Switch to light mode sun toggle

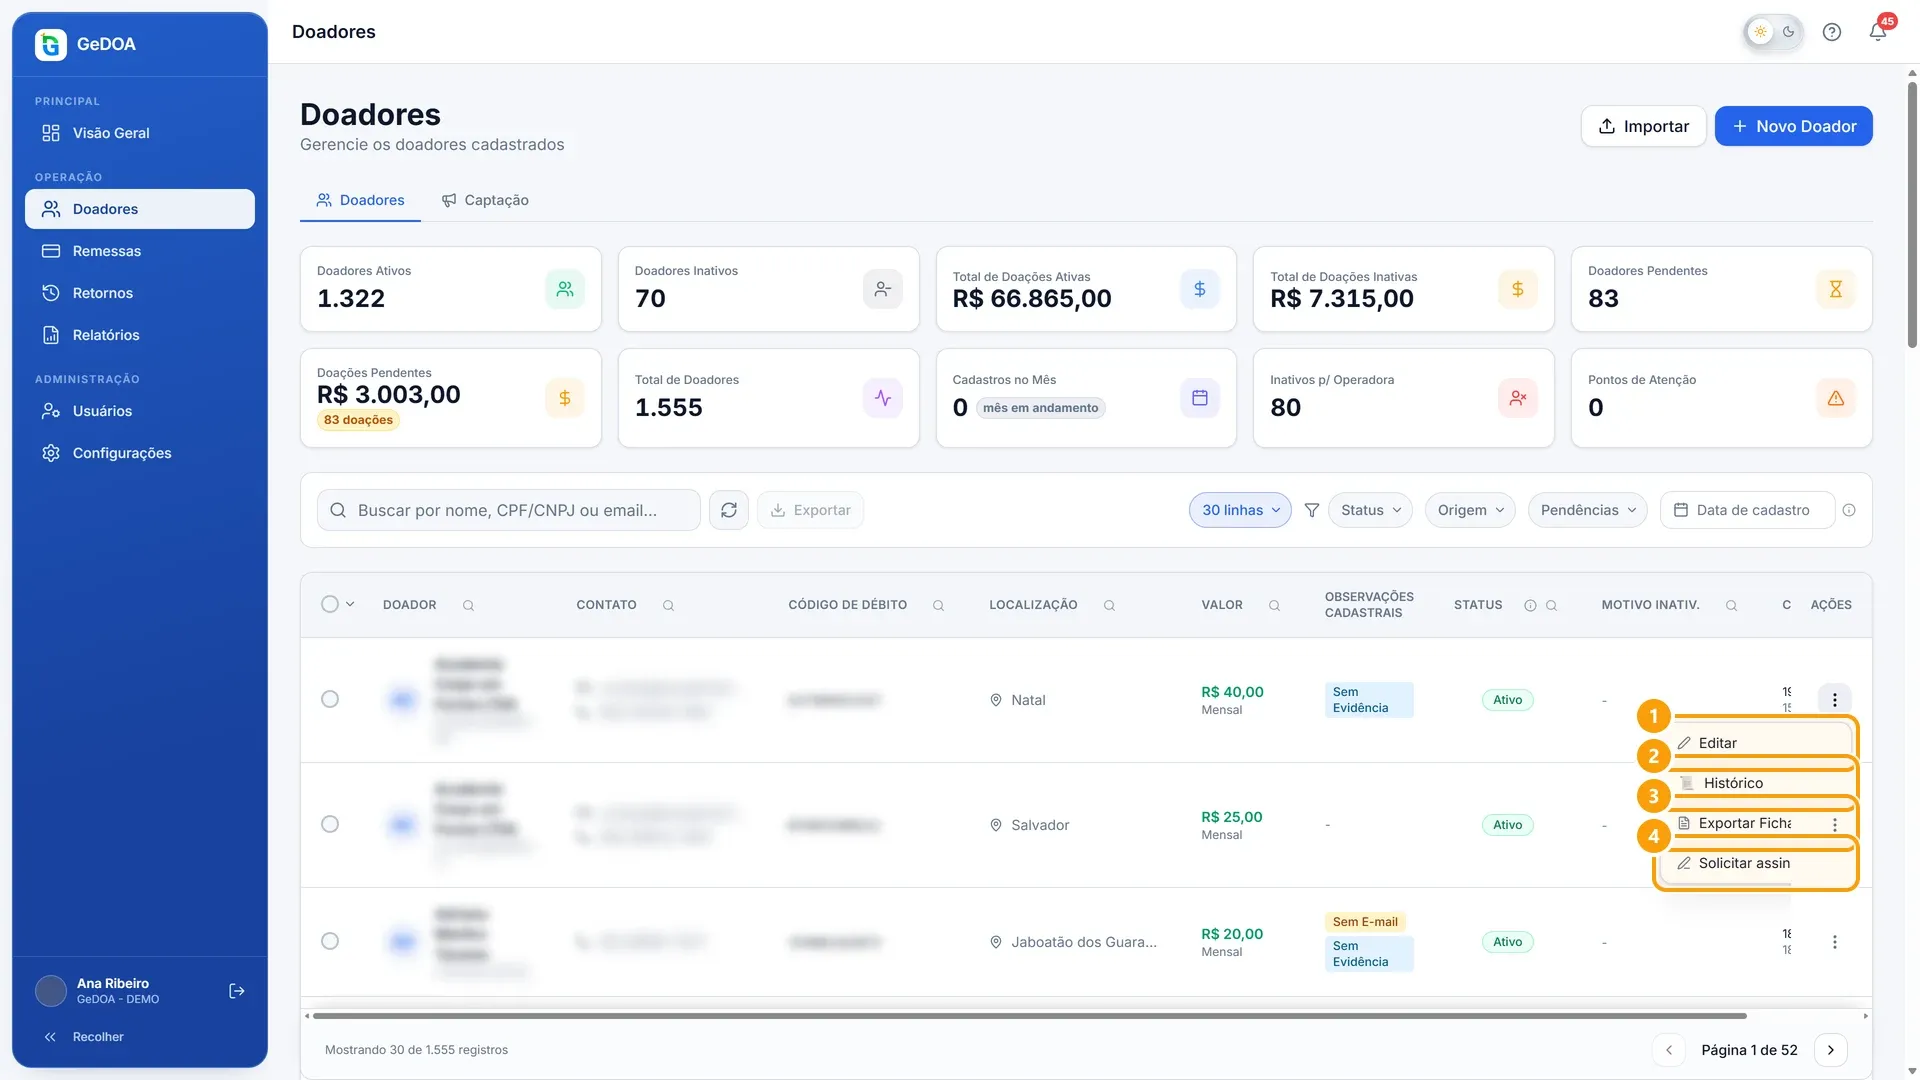tap(1760, 32)
